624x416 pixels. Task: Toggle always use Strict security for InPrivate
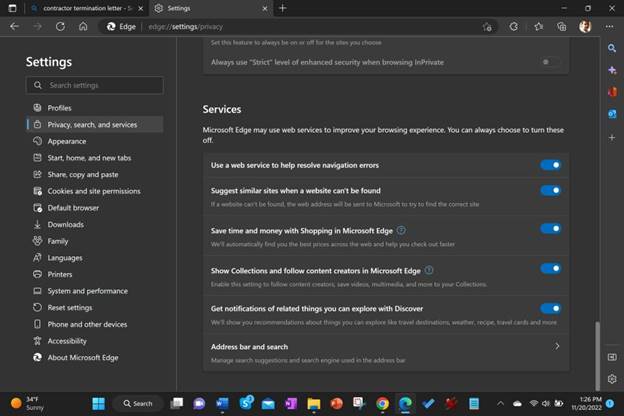click(550, 62)
